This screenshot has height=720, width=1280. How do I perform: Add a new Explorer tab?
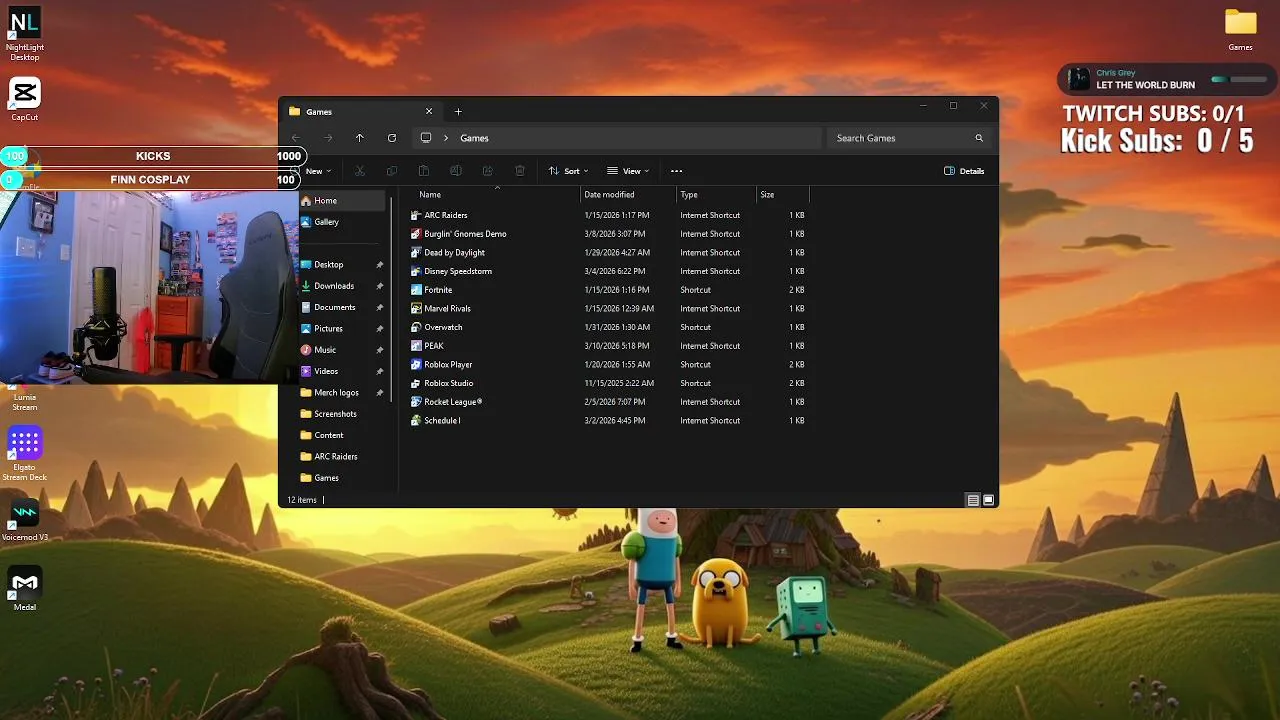tap(458, 111)
